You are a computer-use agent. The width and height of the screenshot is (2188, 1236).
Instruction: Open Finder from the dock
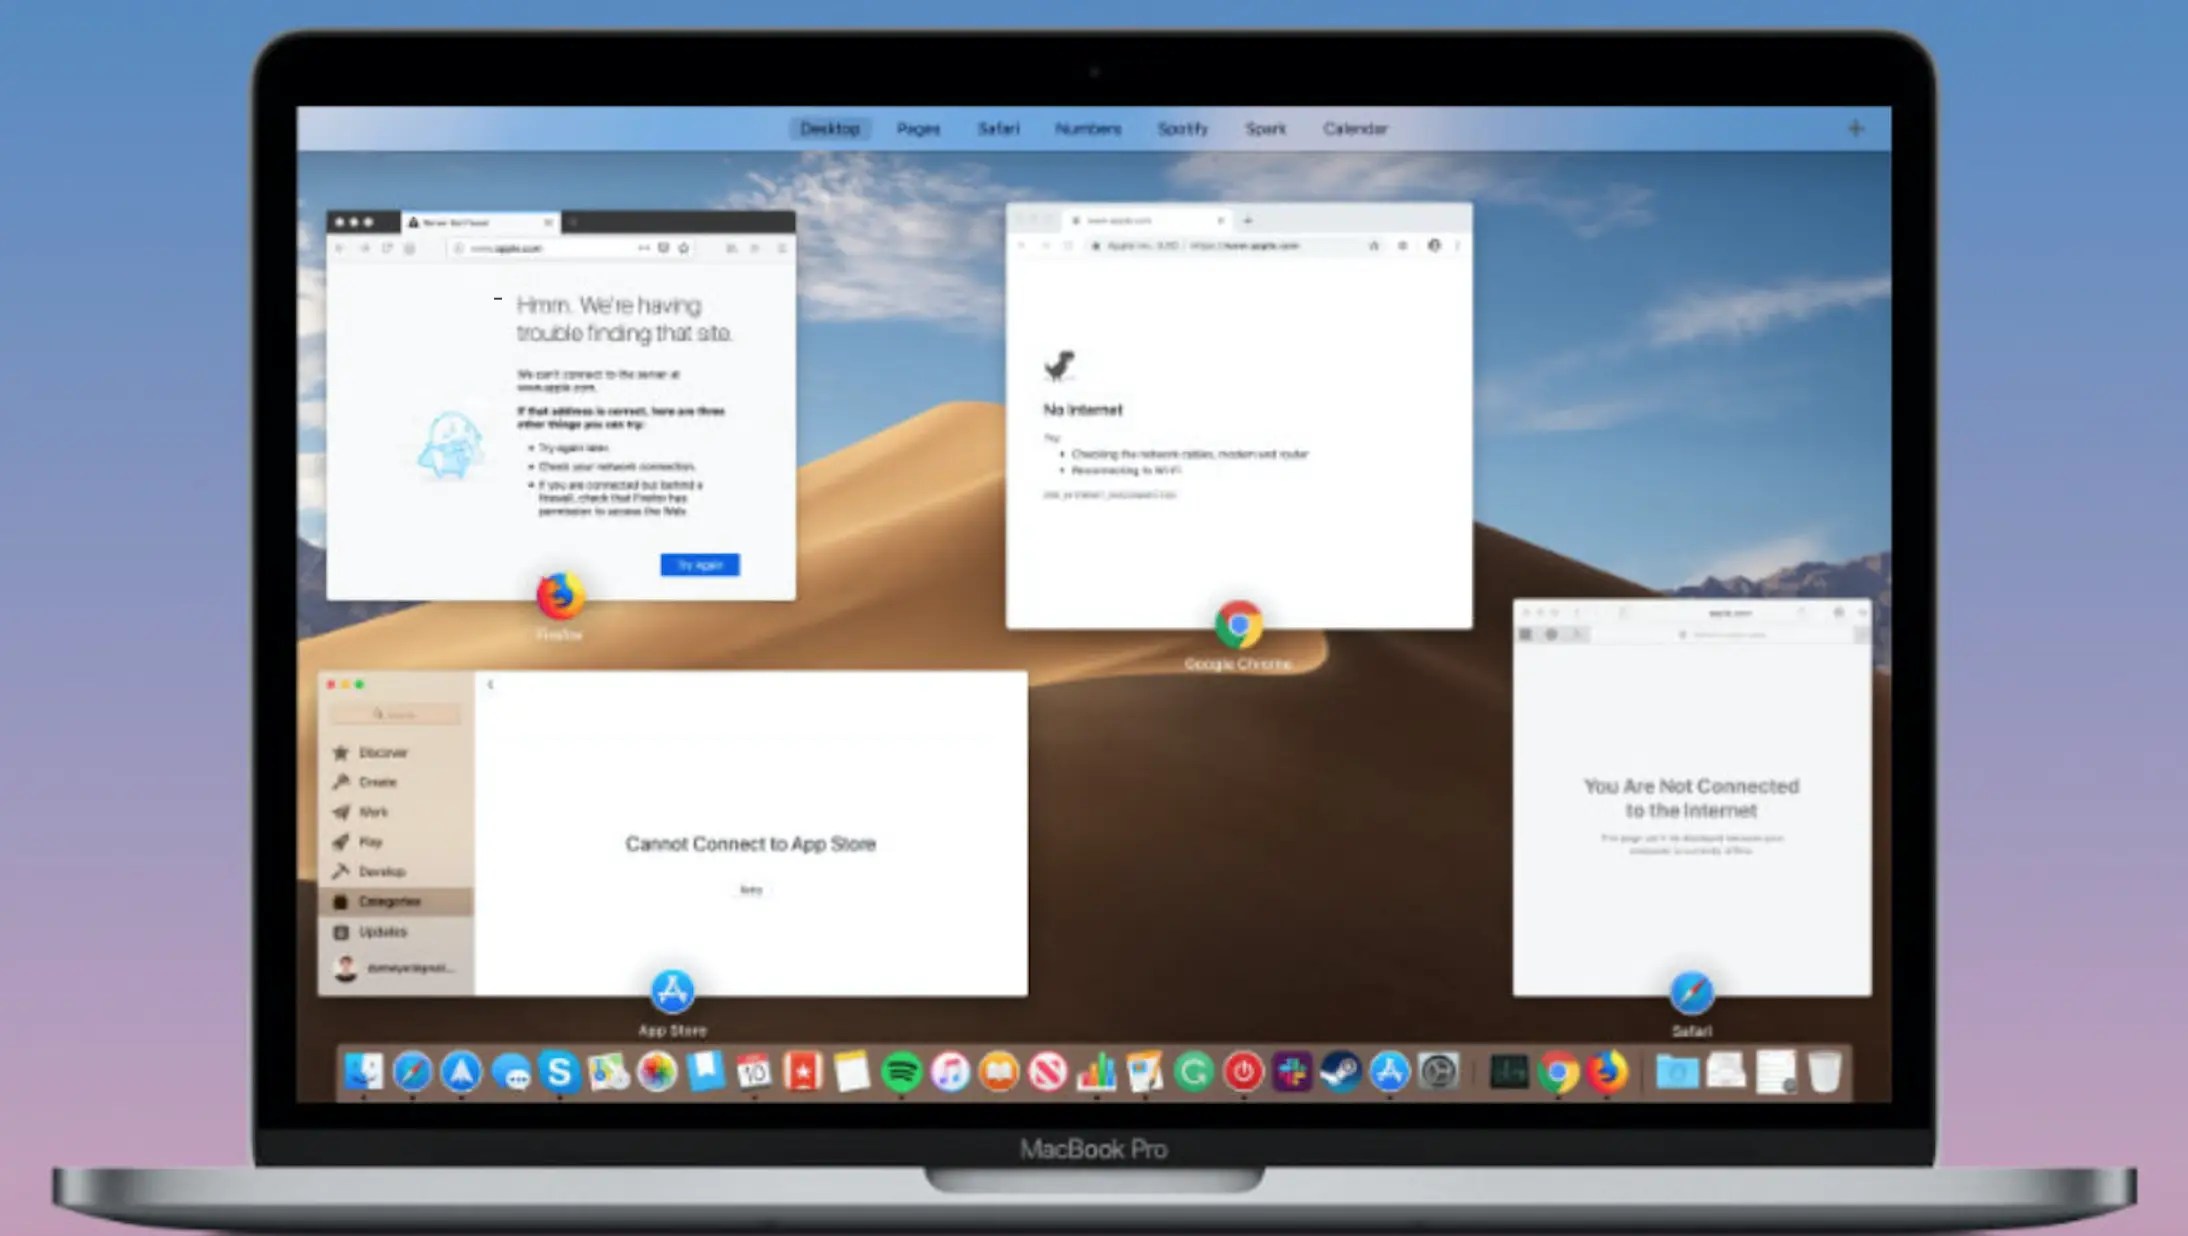tap(363, 1072)
